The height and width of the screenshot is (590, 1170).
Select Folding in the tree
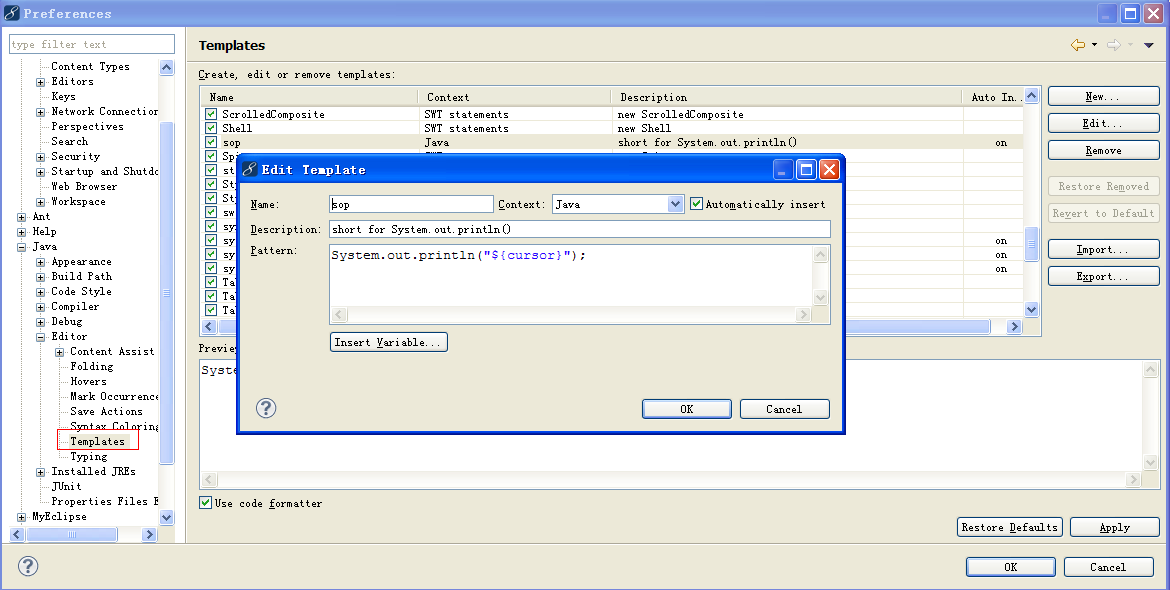92,366
